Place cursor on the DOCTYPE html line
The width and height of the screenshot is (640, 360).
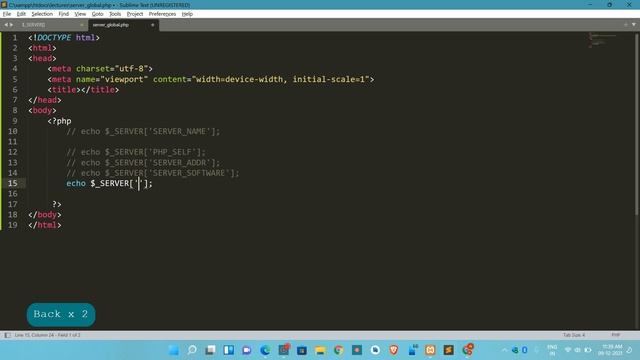point(64,38)
